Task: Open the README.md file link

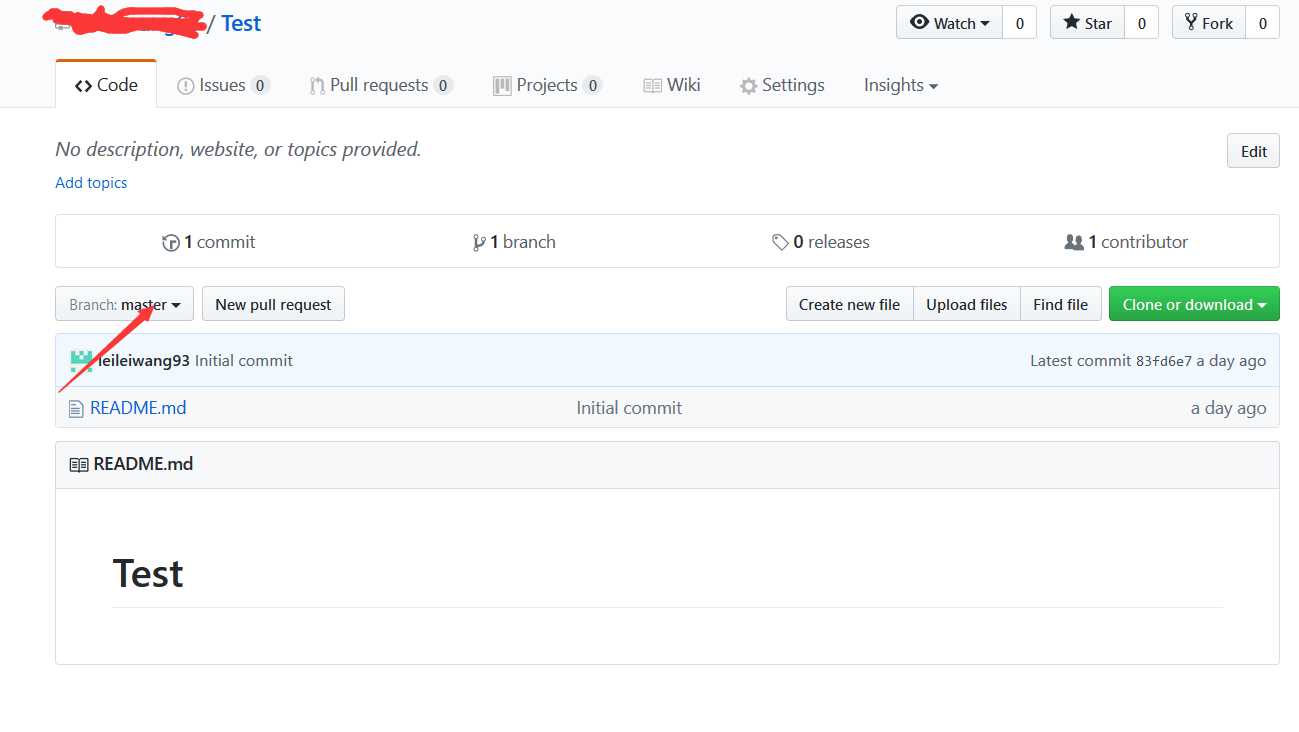Action: (138, 407)
